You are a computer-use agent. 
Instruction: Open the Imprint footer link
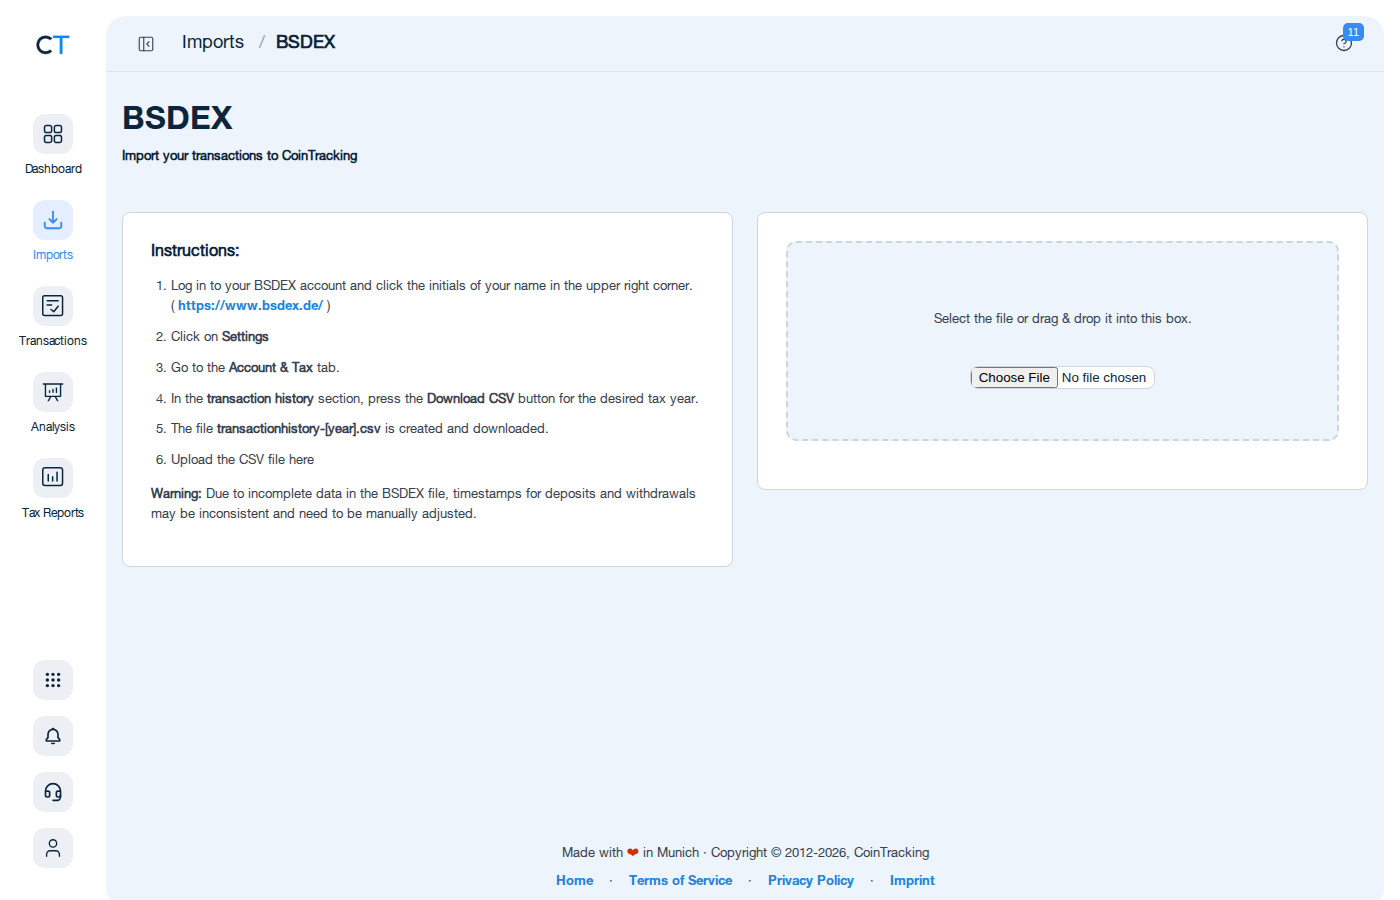coord(912,881)
